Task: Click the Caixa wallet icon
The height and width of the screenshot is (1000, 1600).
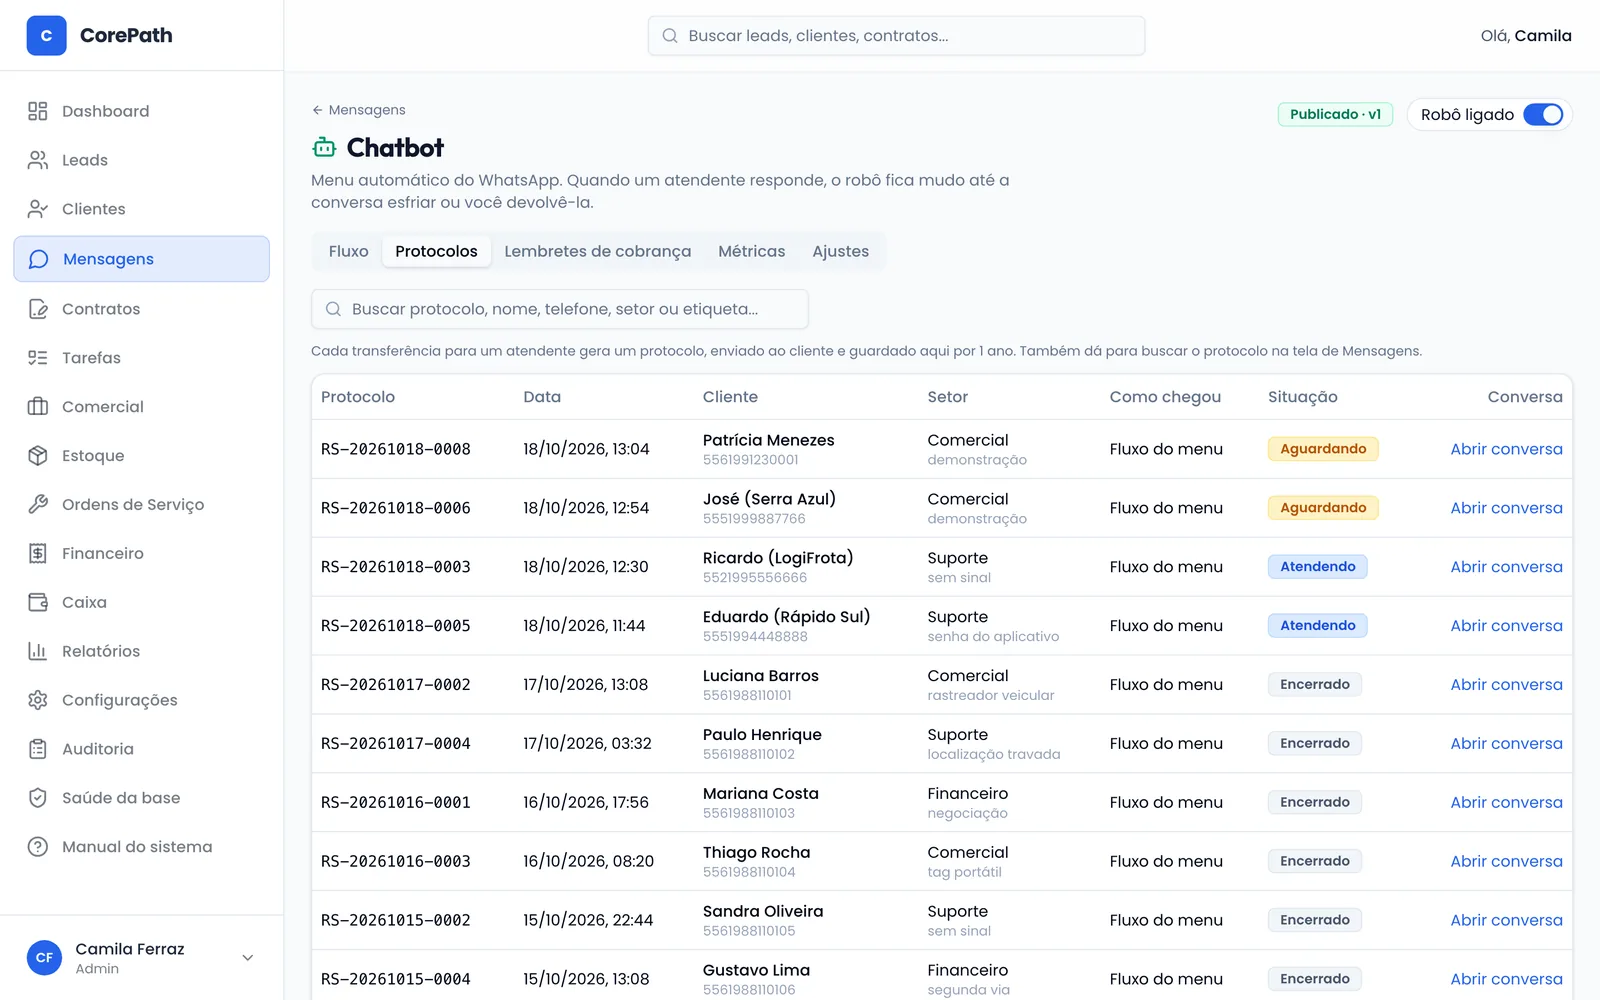Action: point(38,603)
